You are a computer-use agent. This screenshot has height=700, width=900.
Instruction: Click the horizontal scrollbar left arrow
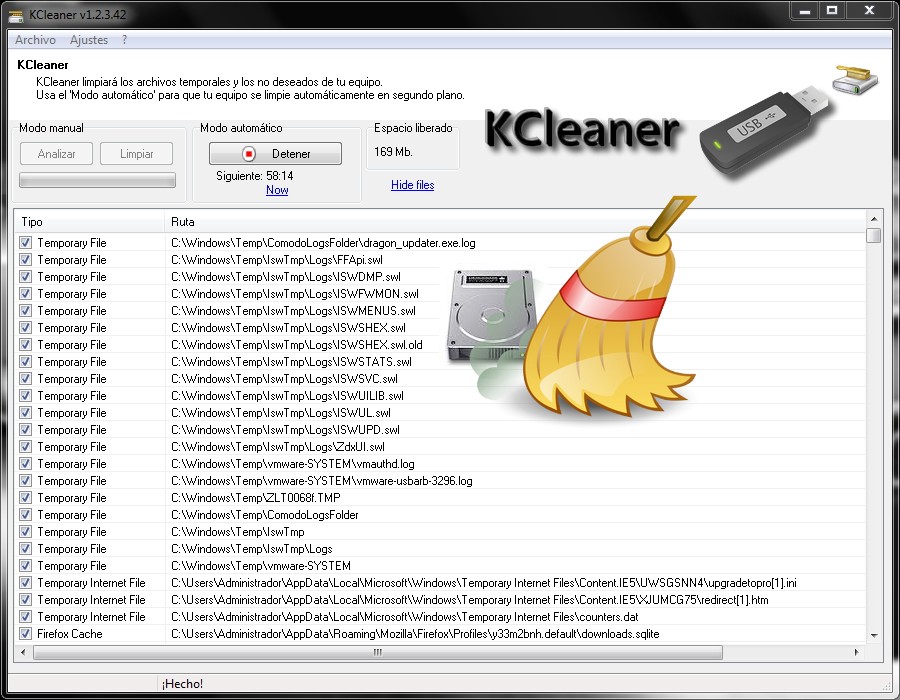click(x=23, y=652)
